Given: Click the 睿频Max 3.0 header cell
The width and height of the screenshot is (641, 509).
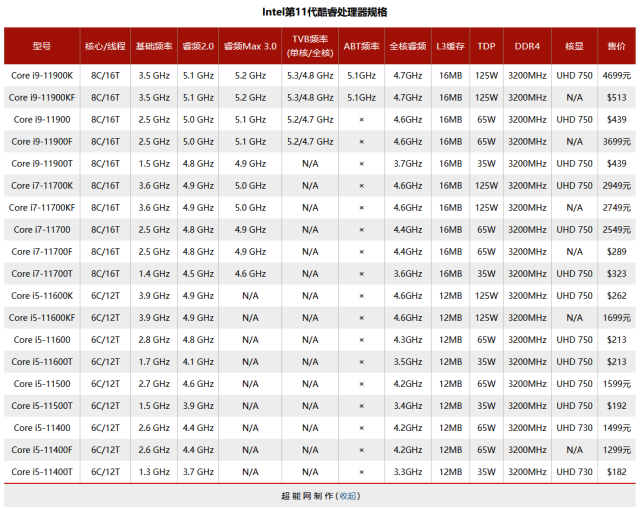Looking at the screenshot, I should tap(250, 46).
